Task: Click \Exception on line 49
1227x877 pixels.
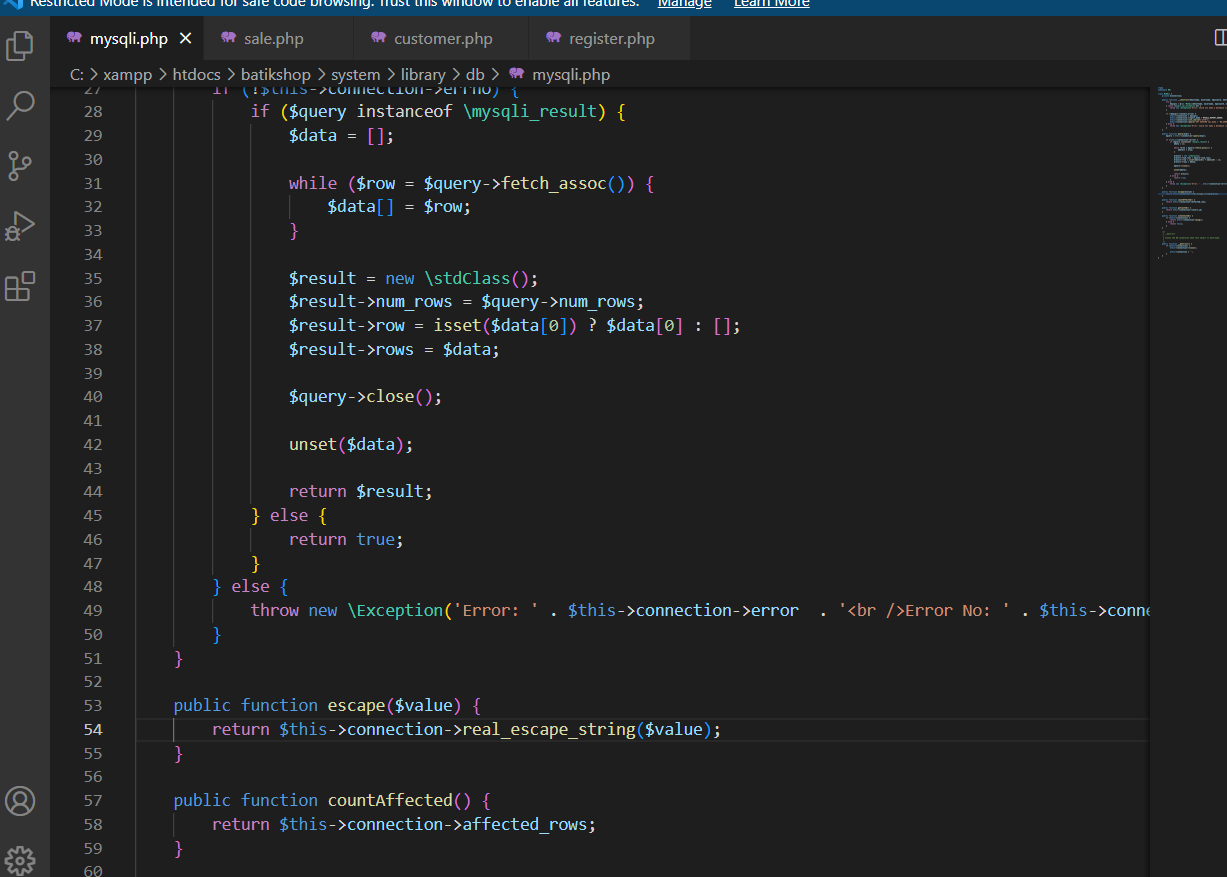Action: (395, 610)
